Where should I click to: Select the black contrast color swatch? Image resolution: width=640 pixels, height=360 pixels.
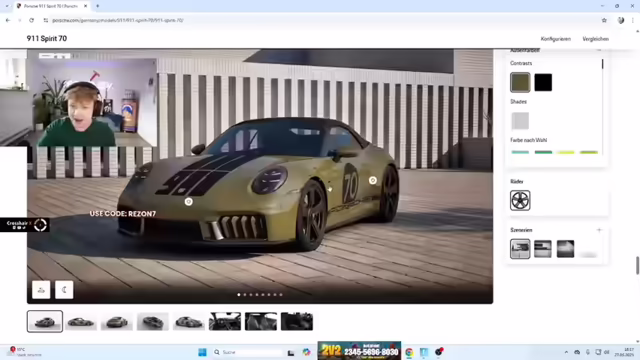coord(543,82)
